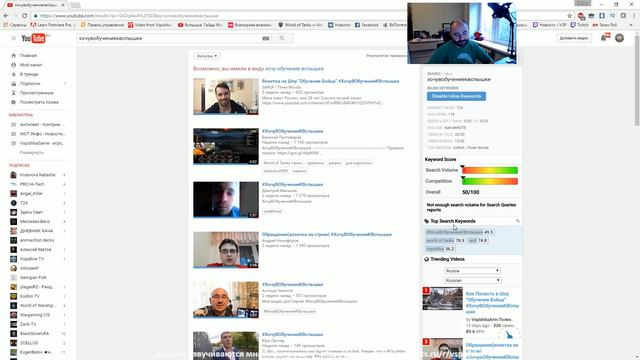Image resolution: width=640 pixels, height=360 pixels.
Task: Open the Сервисы apps bookmark
Action: click(x=15, y=25)
